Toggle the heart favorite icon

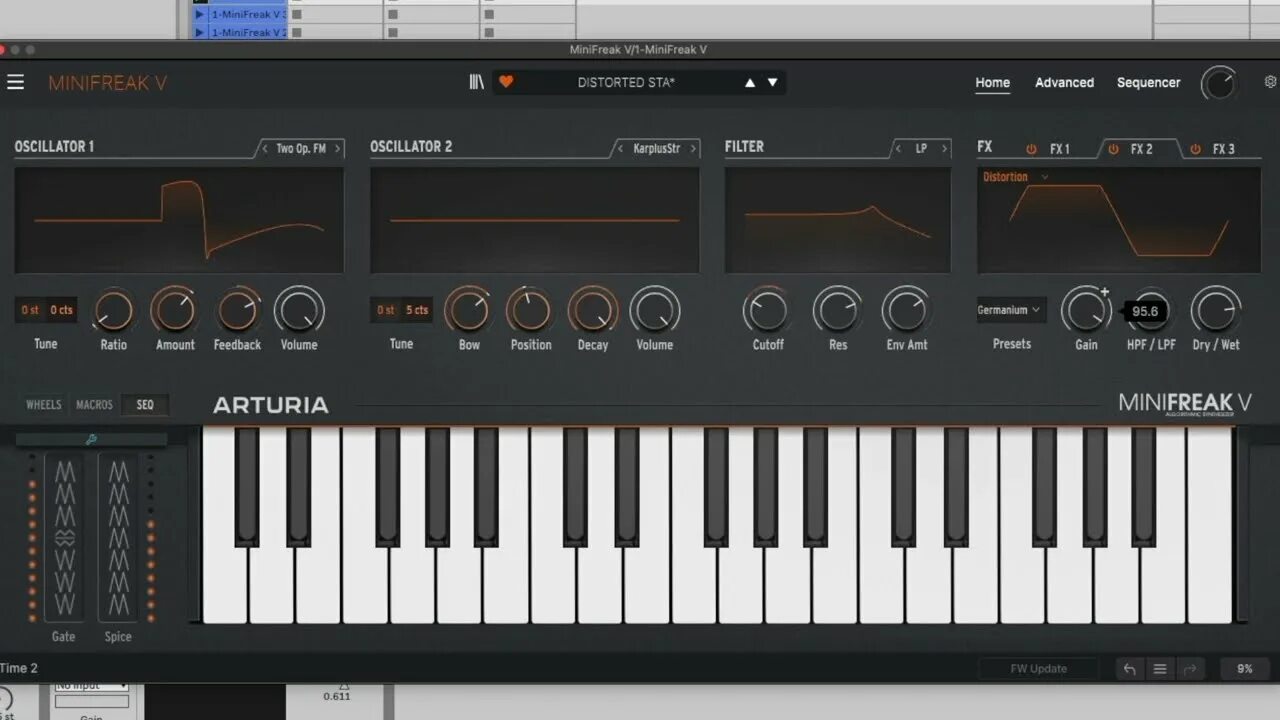coord(506,82)
